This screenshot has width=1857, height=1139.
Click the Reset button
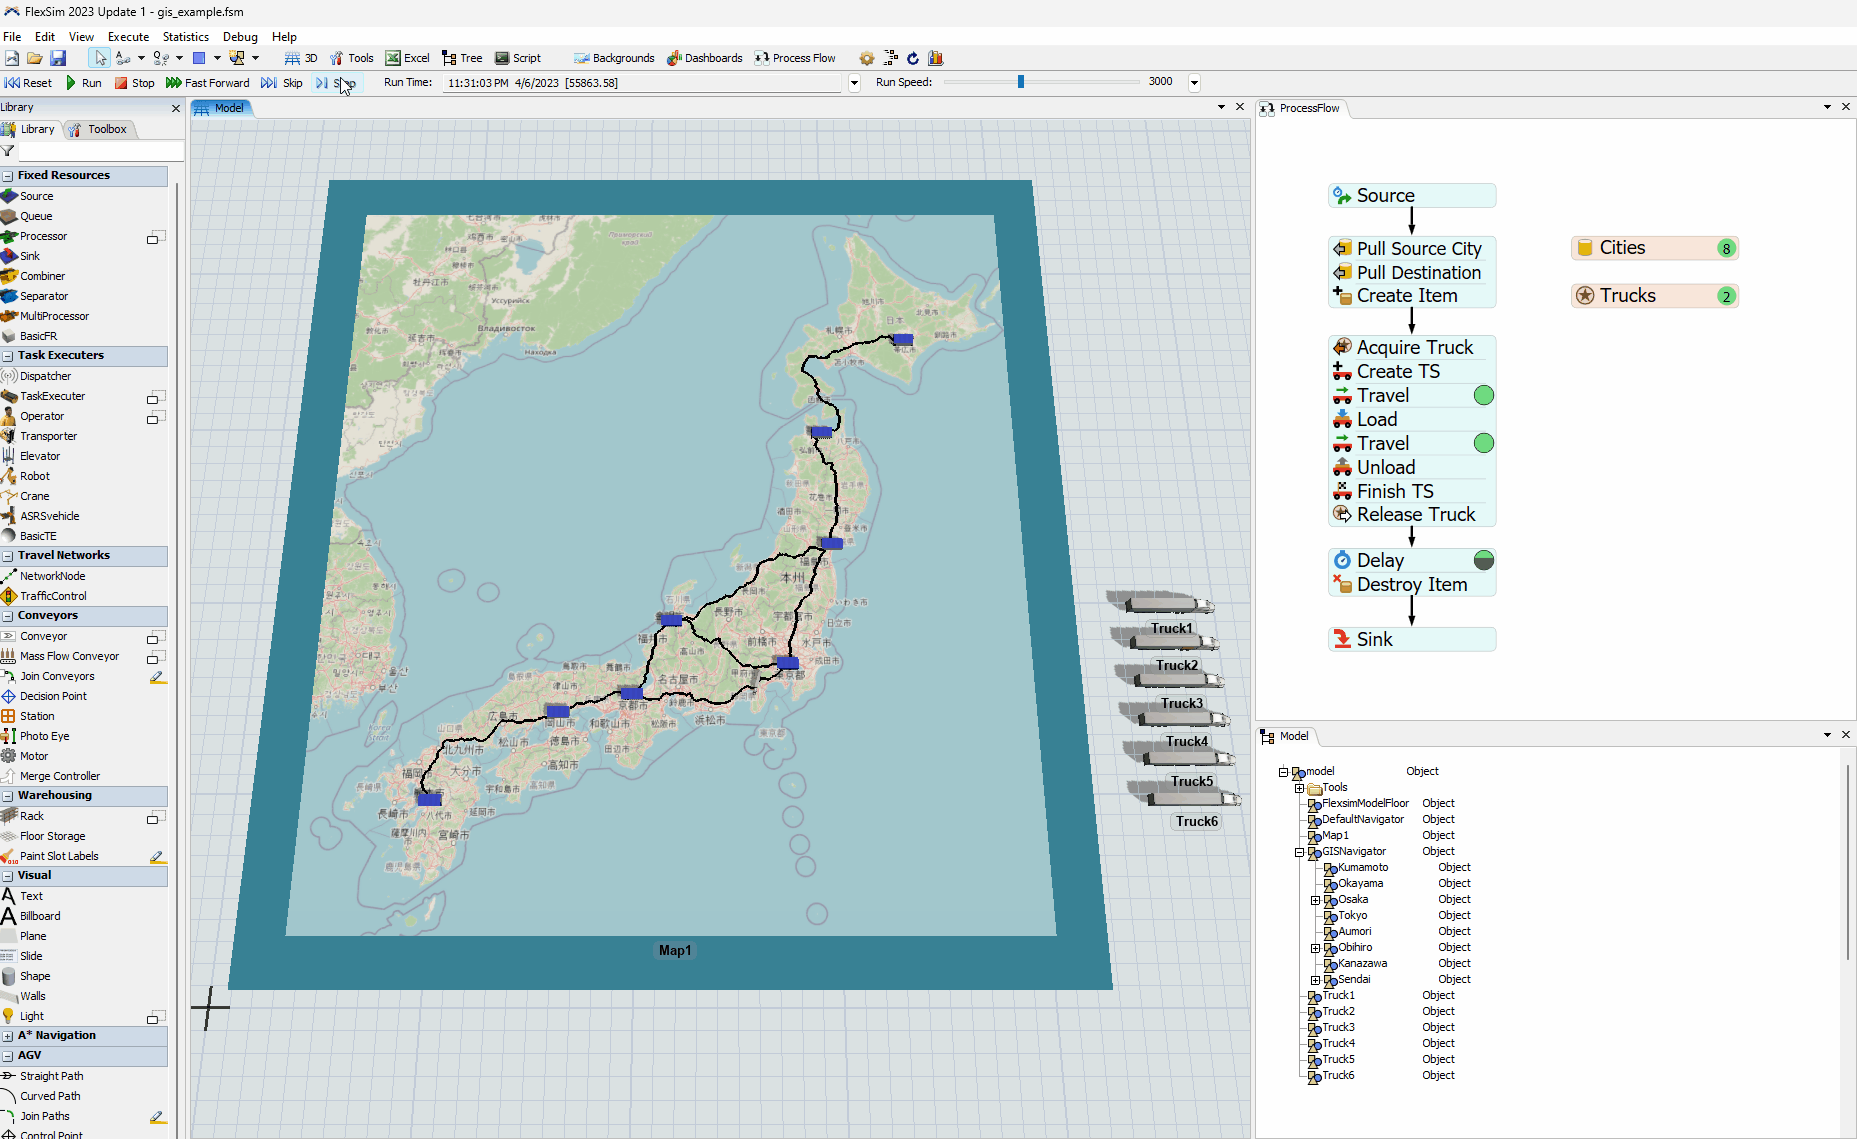click(29, 82)
